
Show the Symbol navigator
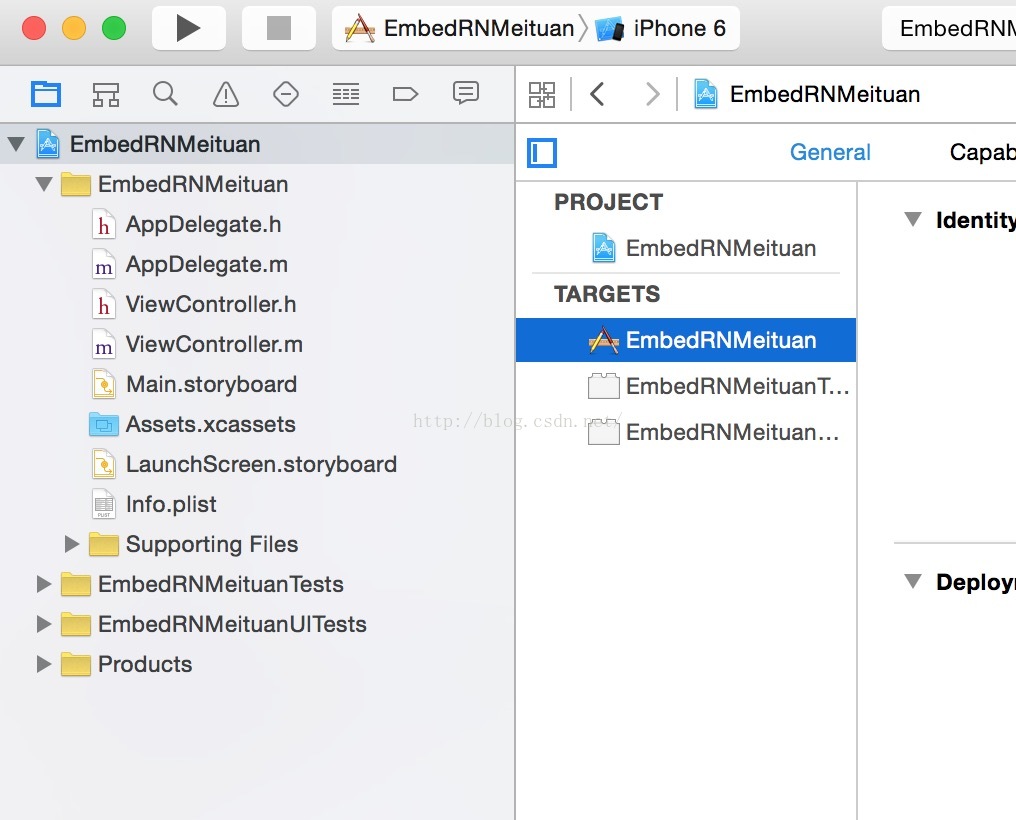pos(106,95)
